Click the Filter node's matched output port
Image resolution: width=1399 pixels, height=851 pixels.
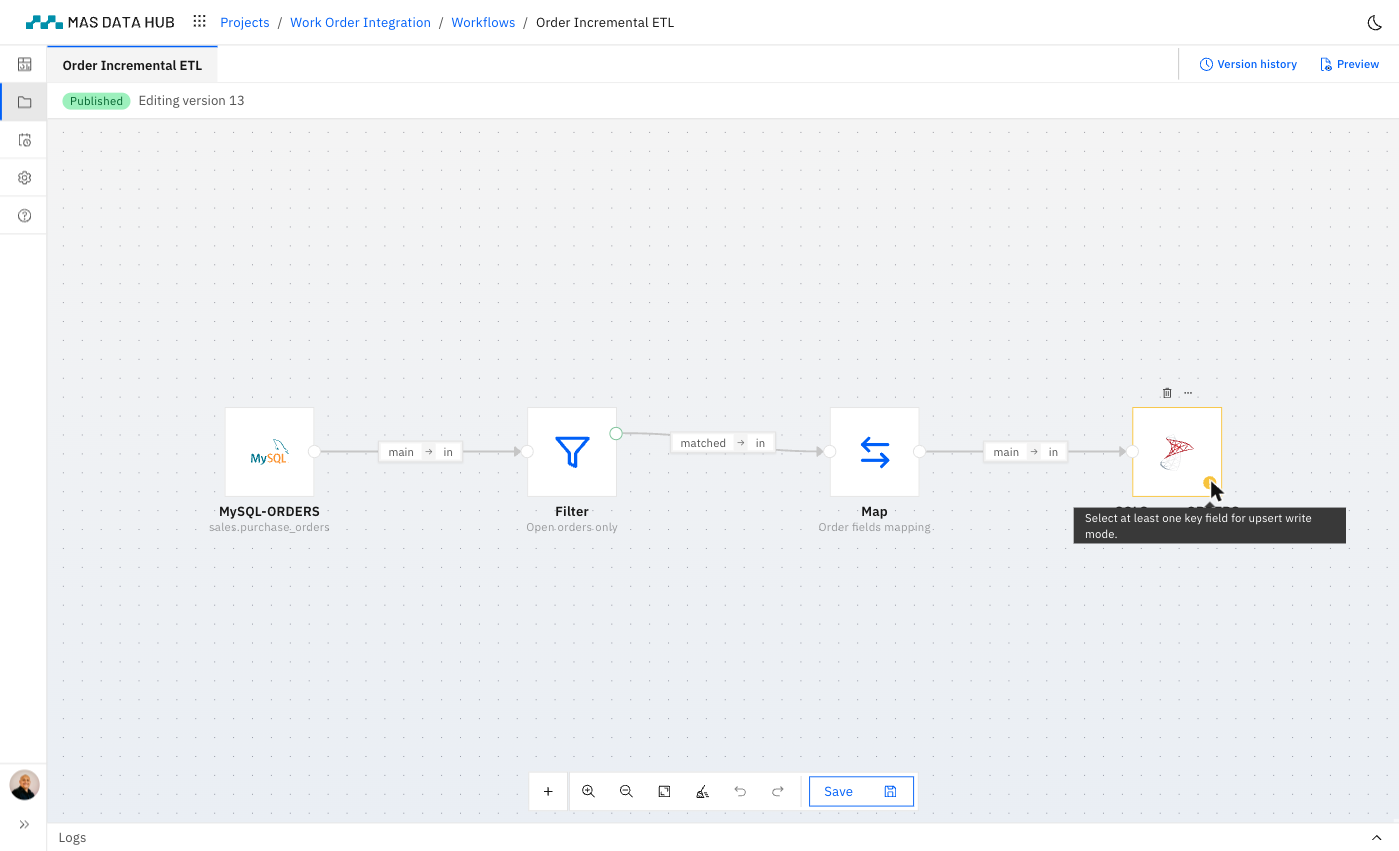coord(616,433)
